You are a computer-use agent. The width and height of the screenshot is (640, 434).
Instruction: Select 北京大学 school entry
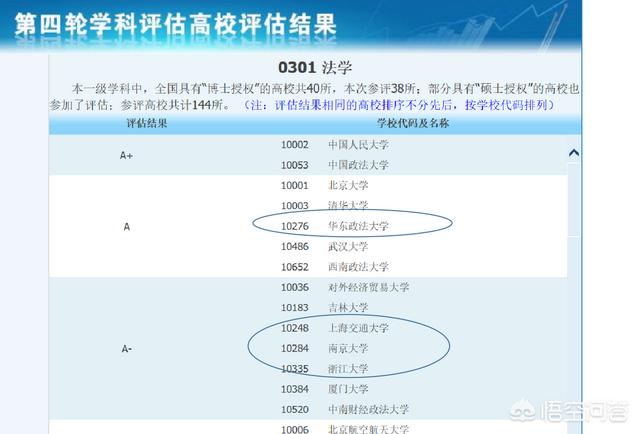(x=348, y=185)
